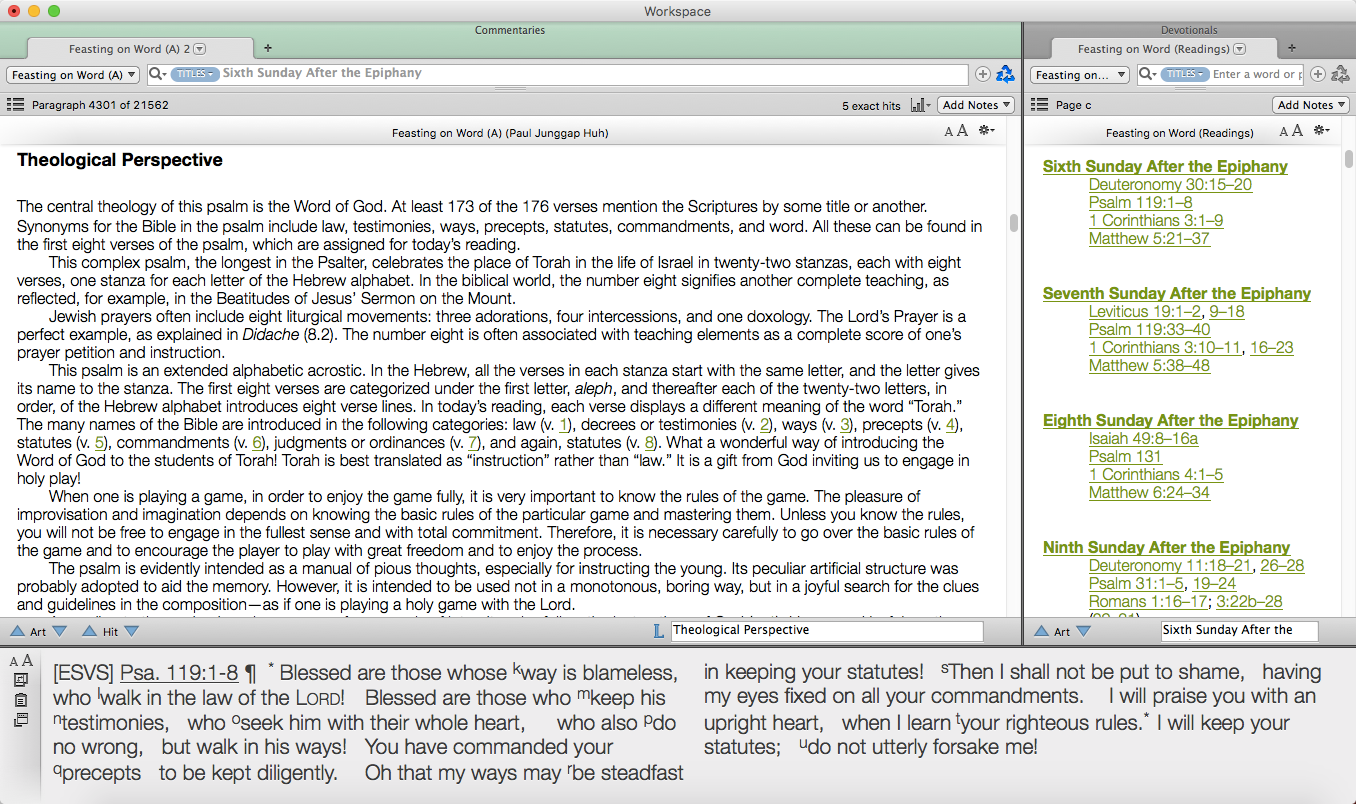Open Seventh Sunday After the Epiphany link
The height and width of the screenshot is (804, 1356).
coord(1177,293)
